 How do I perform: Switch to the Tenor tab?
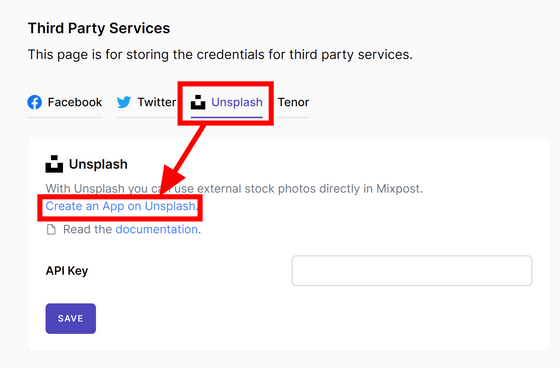(x=293, y=102)
